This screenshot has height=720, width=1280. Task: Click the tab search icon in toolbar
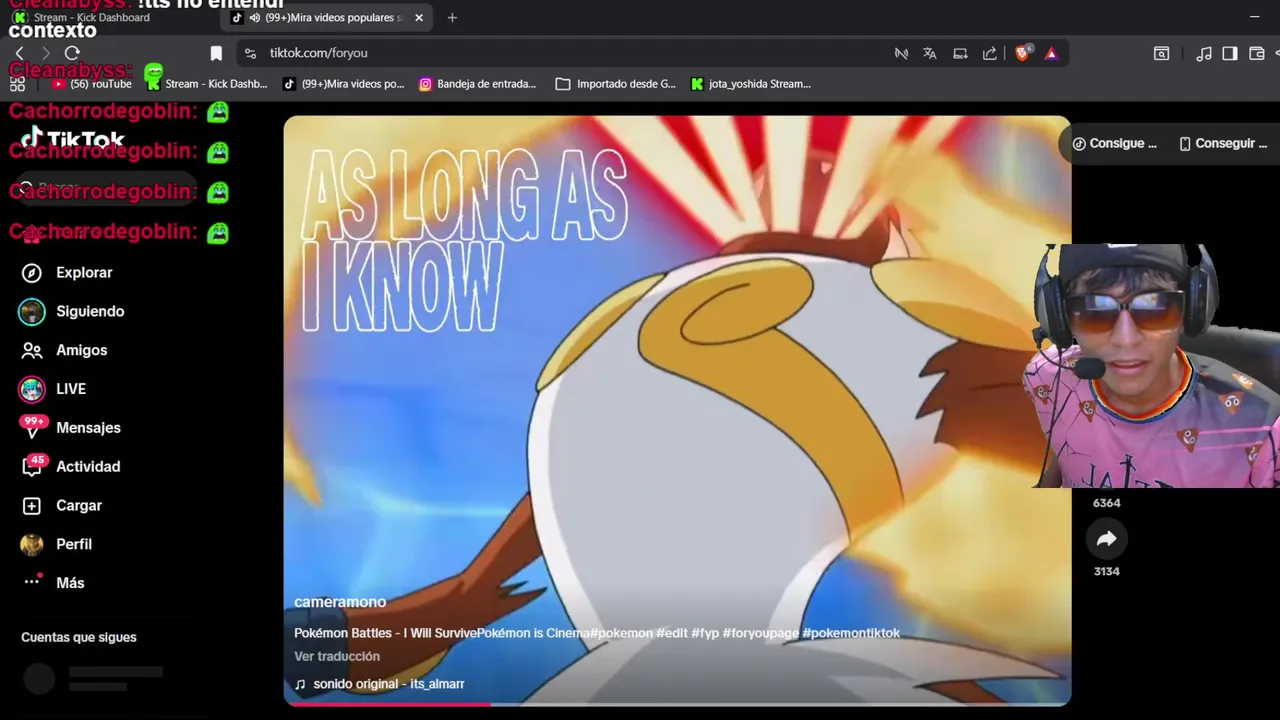(1161, 53)
